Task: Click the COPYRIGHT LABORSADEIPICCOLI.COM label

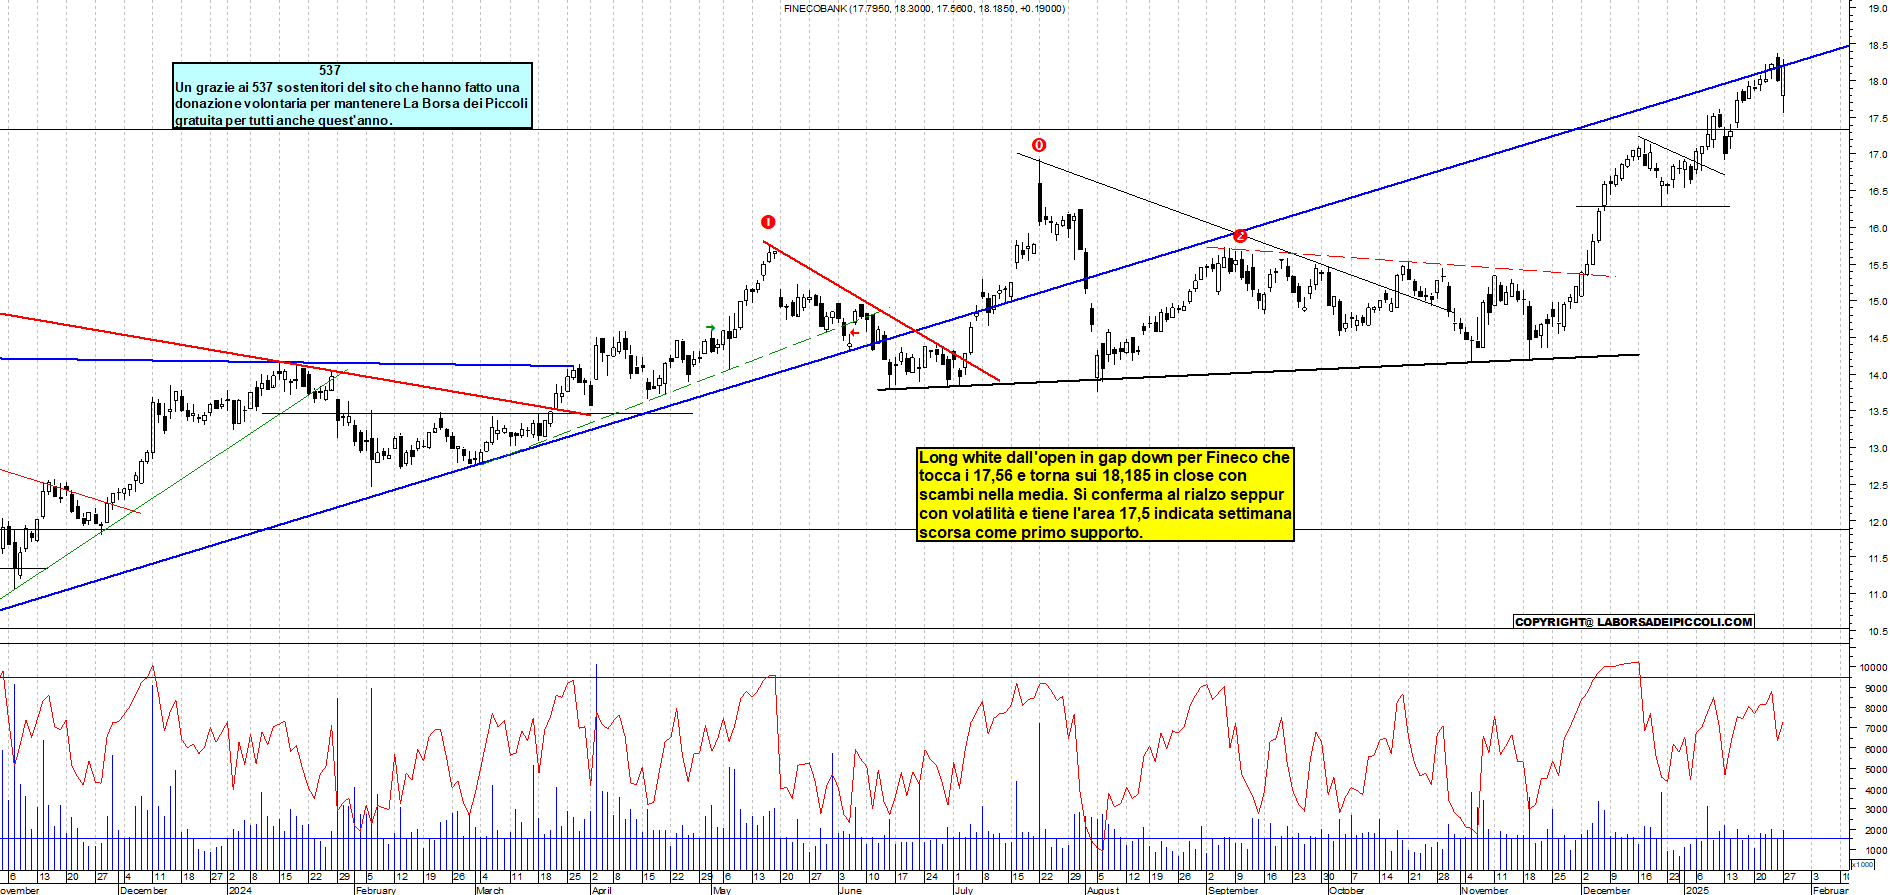Action: (x=1634, y=622)
